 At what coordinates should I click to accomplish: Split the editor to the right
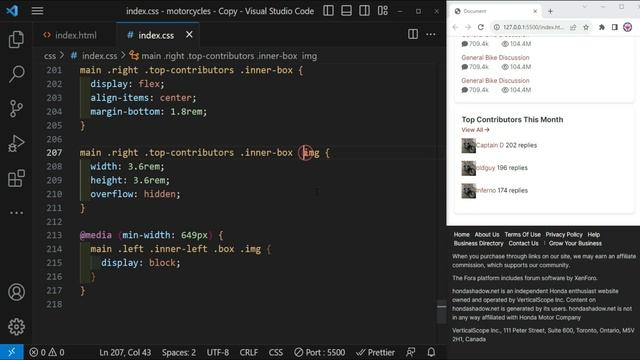[x=413, y=34]
